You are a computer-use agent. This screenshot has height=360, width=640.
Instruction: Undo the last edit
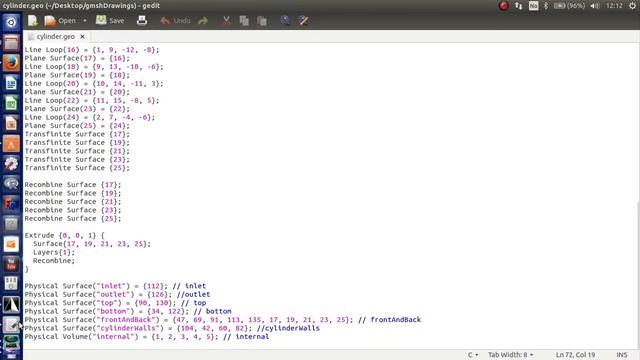click(x=175, y=20)
